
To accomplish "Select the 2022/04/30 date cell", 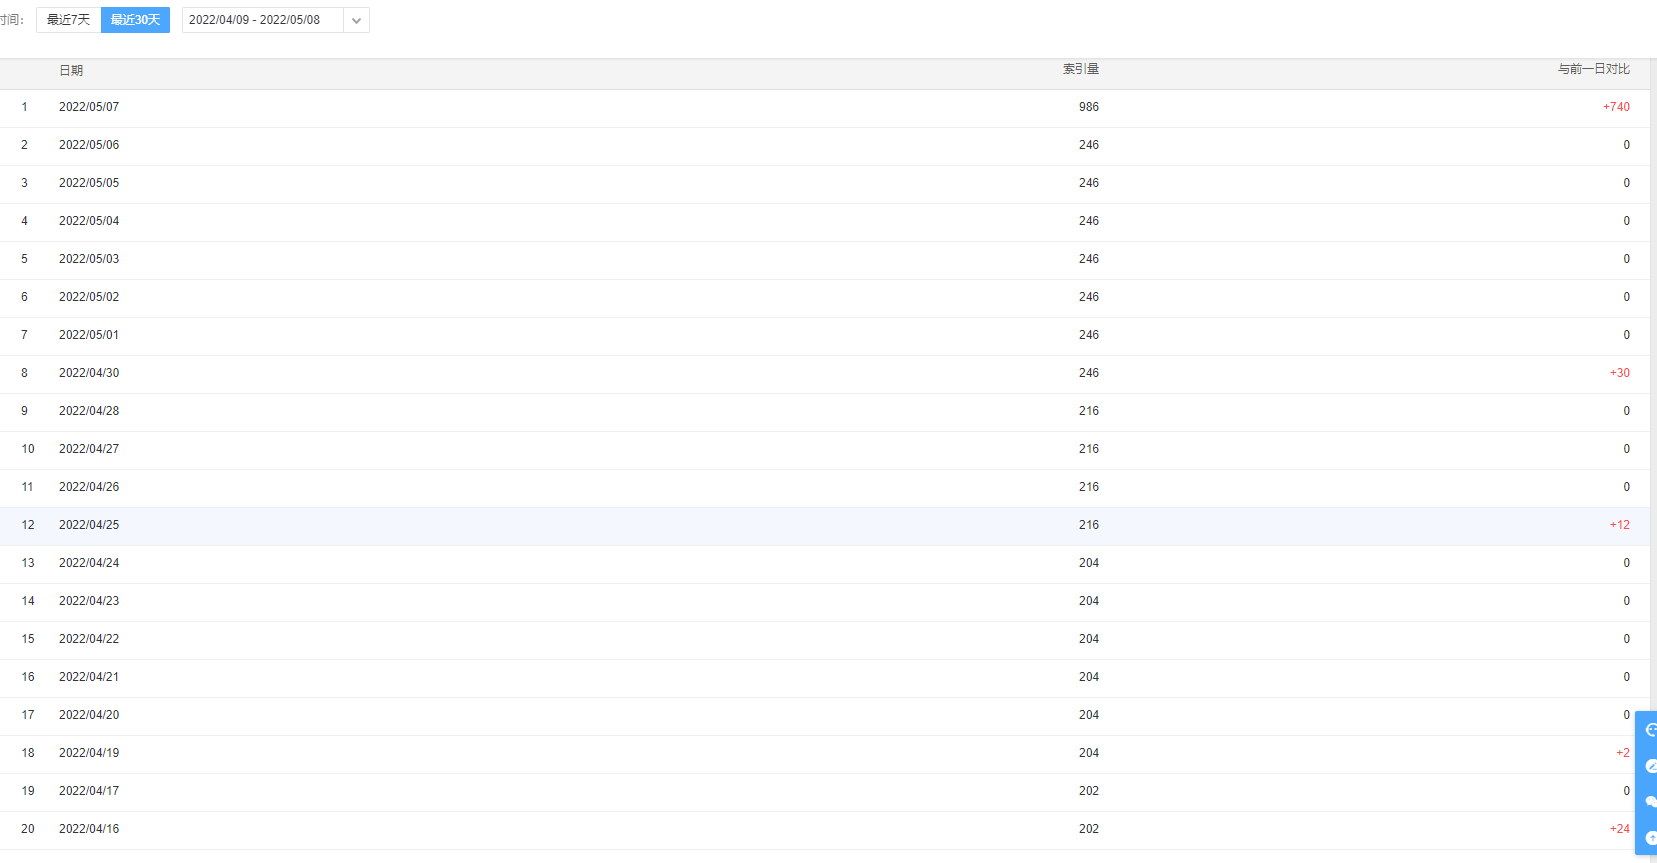I will click(x=89, y=373).
